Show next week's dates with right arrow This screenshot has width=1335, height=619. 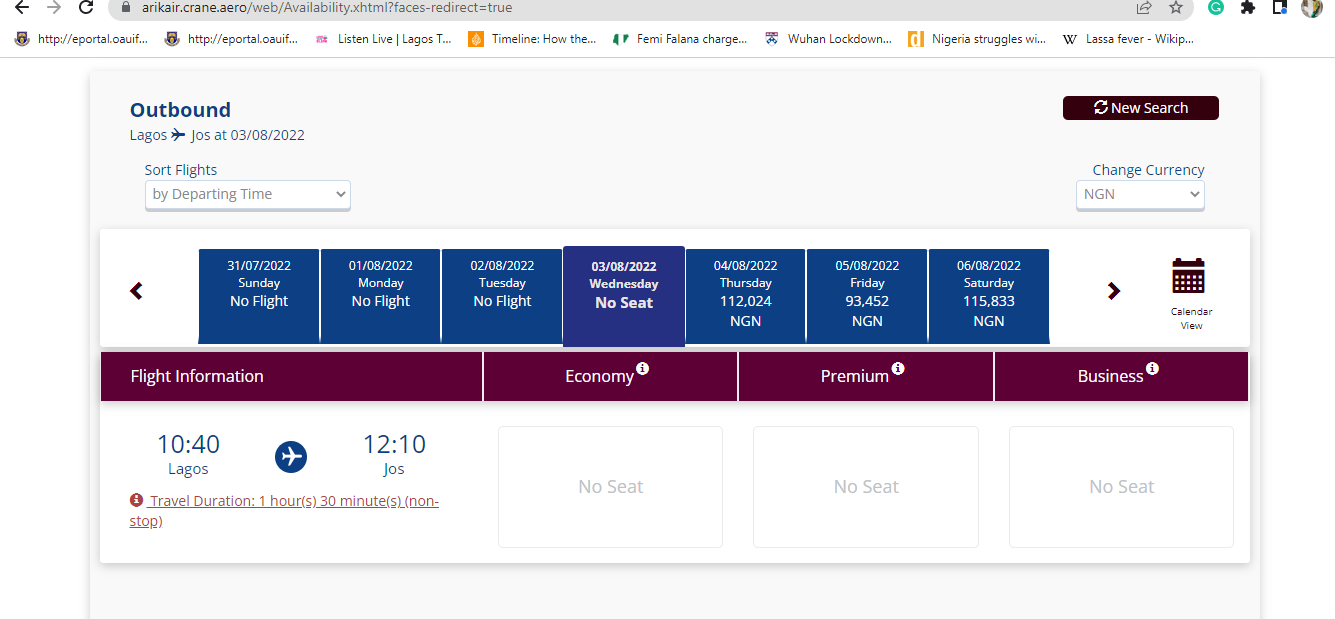point(1113,291)
